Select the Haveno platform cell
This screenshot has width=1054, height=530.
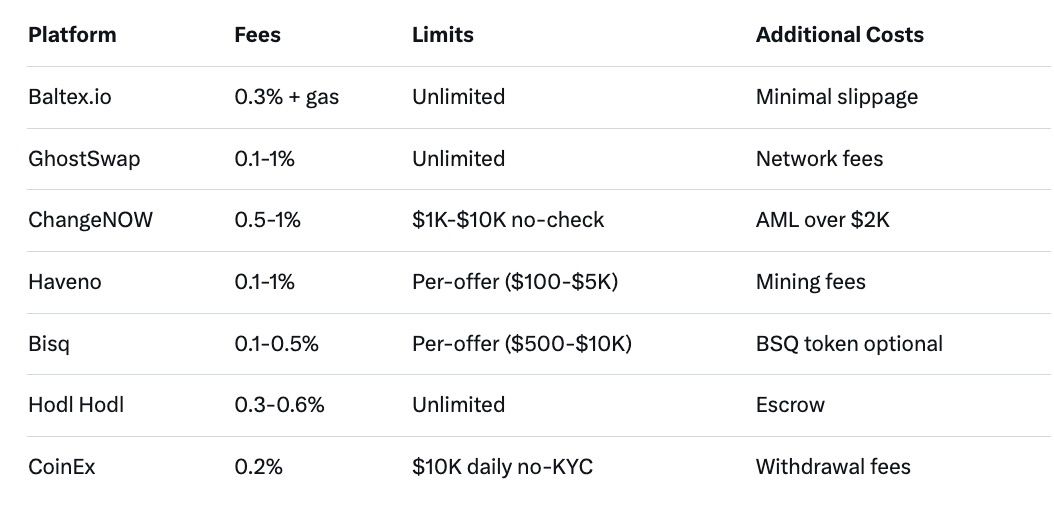pos(65,282)
